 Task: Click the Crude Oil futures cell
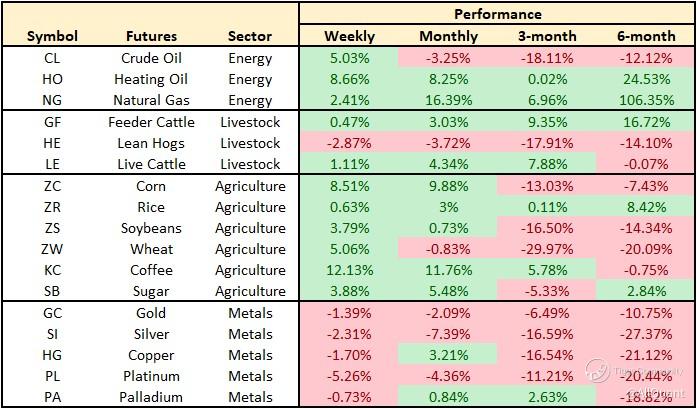click(153, 58)
